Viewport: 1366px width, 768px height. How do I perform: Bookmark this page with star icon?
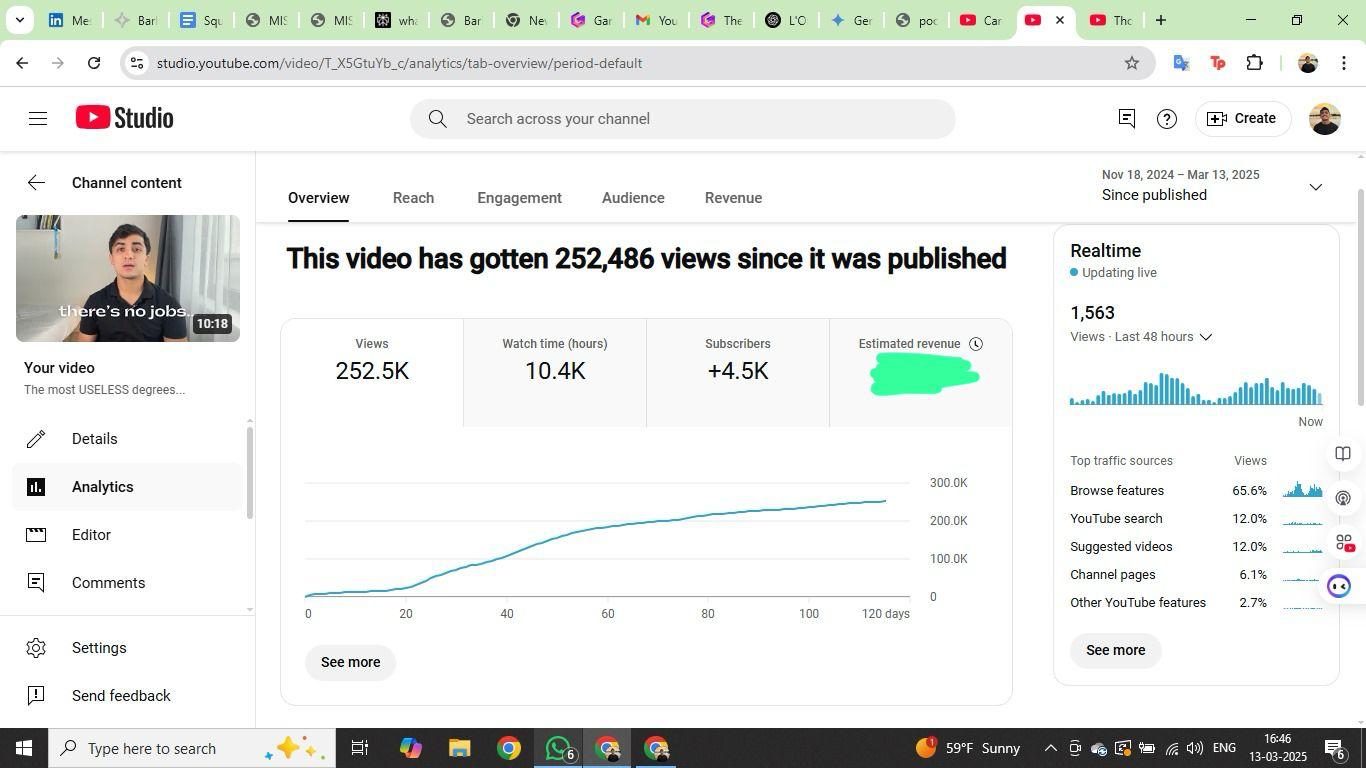point(1131,63)
